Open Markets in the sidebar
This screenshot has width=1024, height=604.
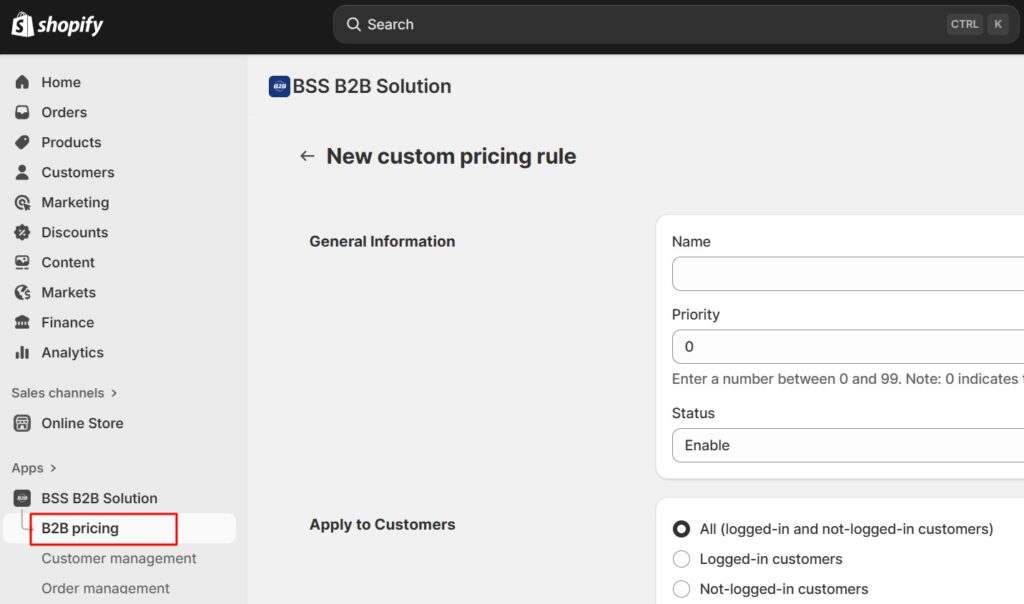[x=69, y=293]
